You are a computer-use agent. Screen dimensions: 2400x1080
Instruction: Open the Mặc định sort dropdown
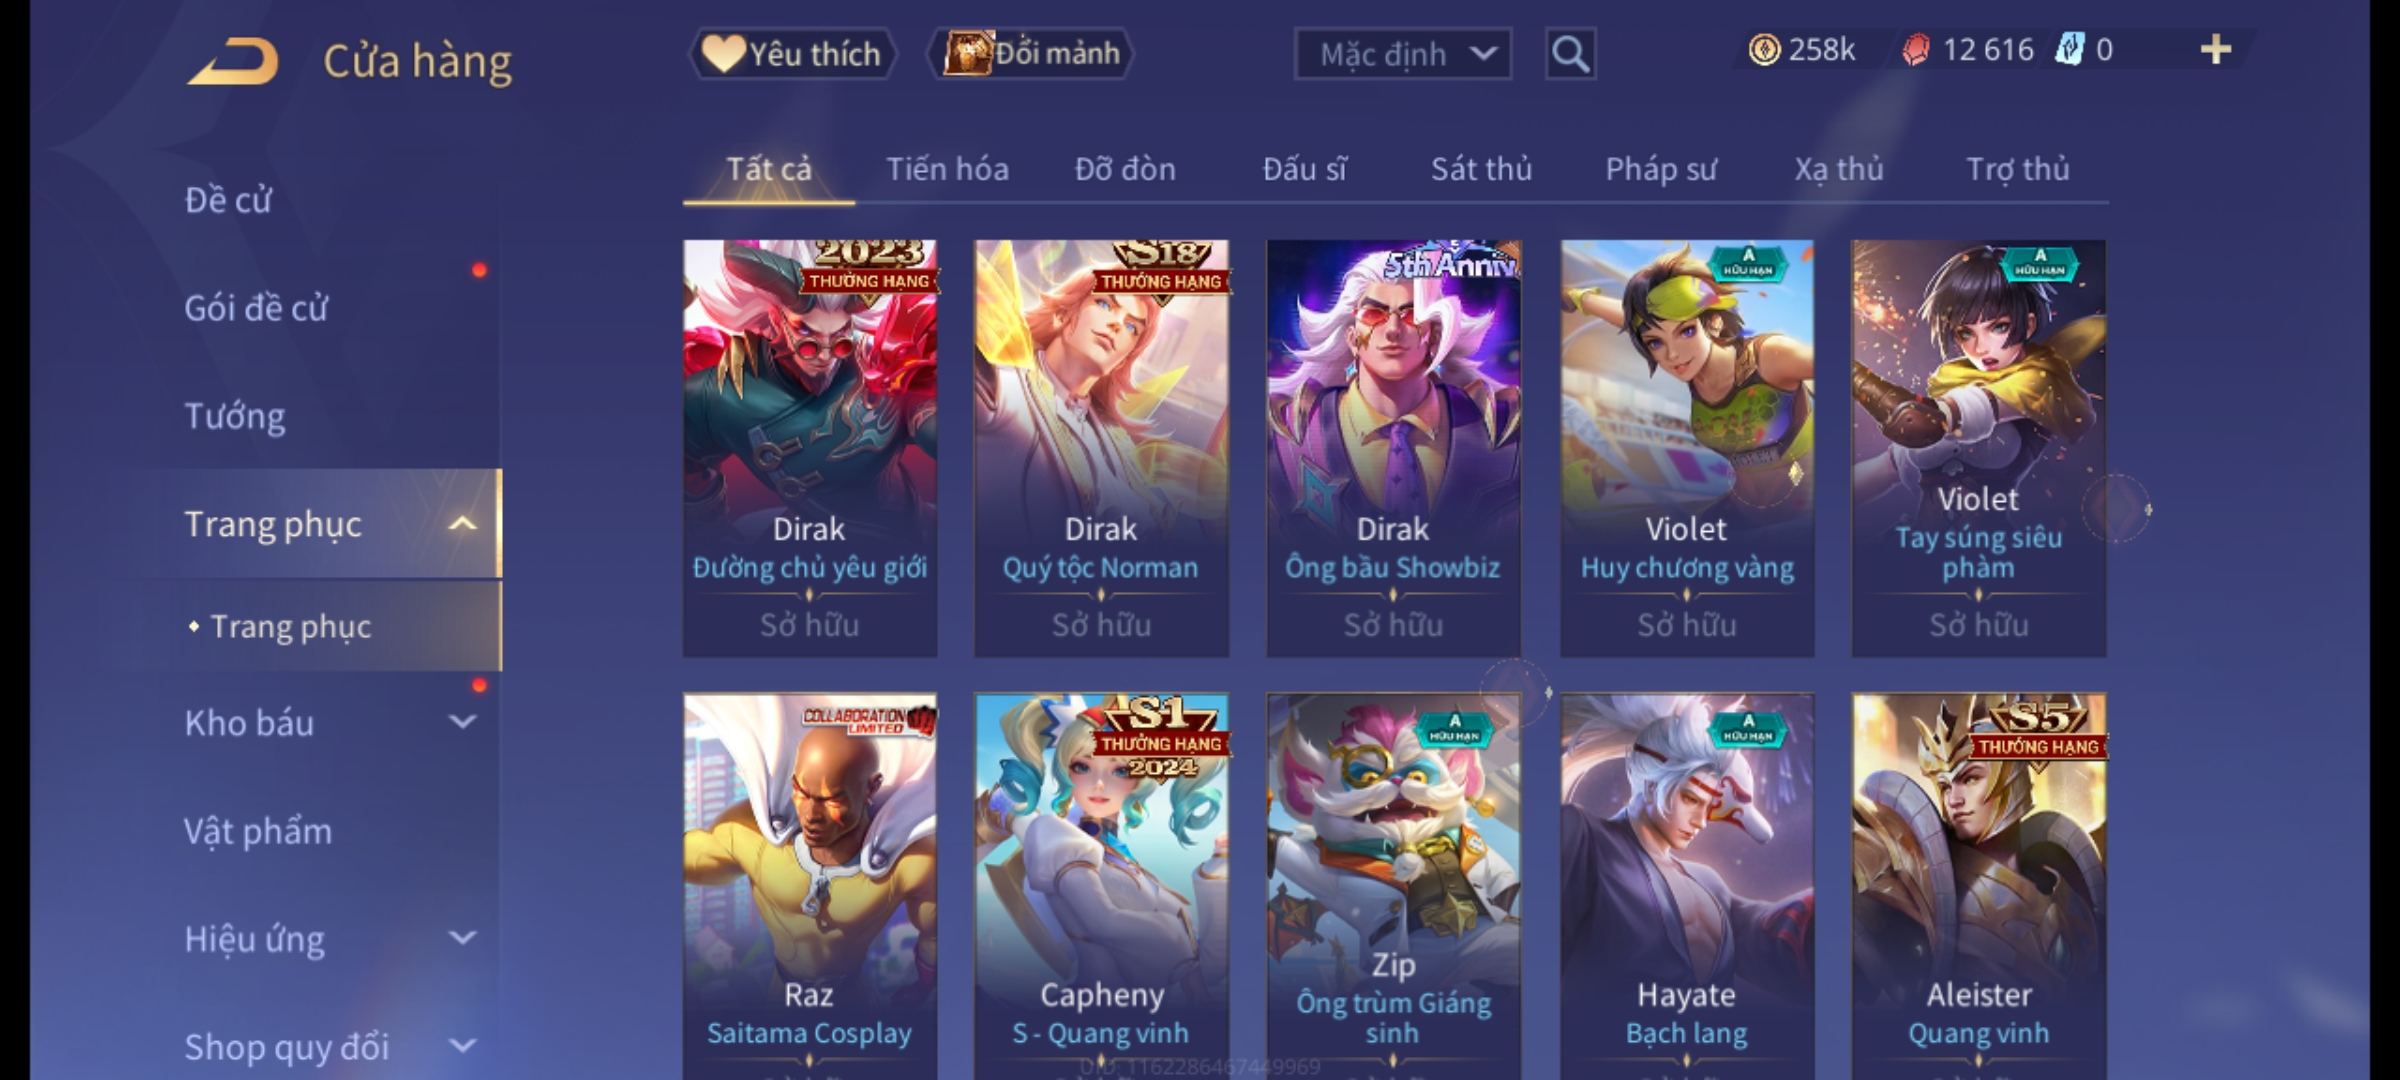tap(1403, 54)
